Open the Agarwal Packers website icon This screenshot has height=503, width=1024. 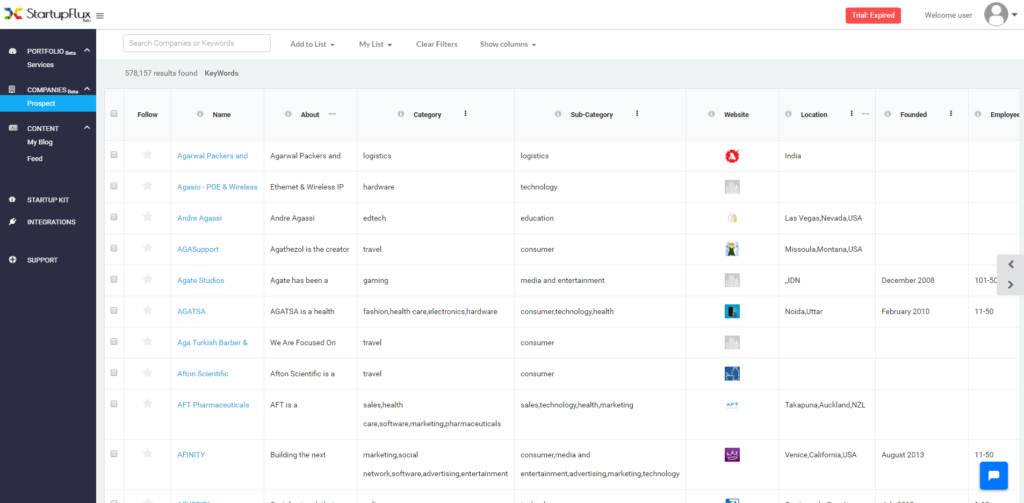731,156
